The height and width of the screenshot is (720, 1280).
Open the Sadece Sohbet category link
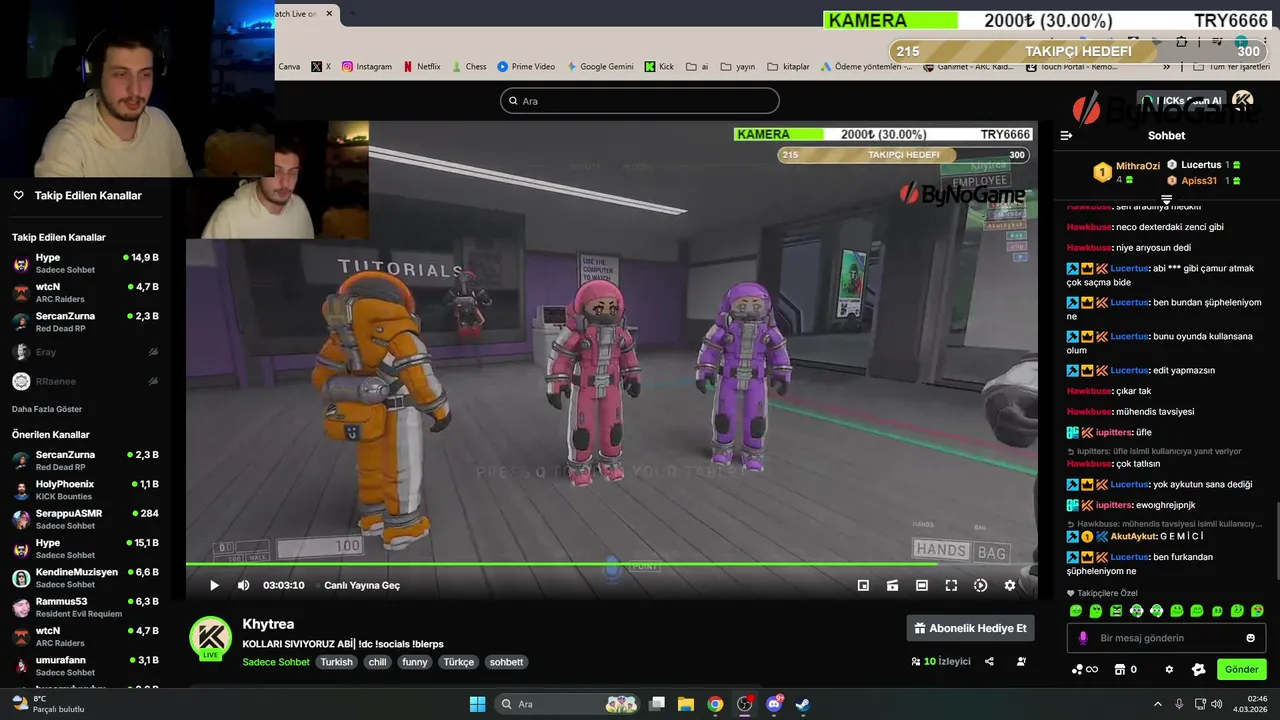coord(276,662)
